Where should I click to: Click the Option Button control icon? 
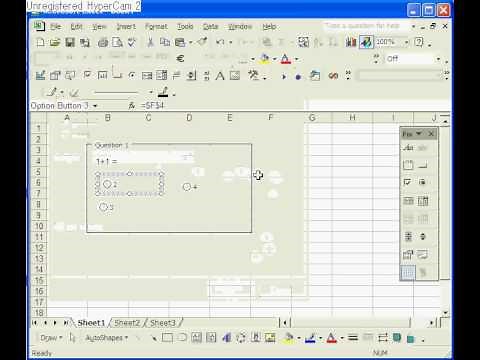click(x=422, y=182)
